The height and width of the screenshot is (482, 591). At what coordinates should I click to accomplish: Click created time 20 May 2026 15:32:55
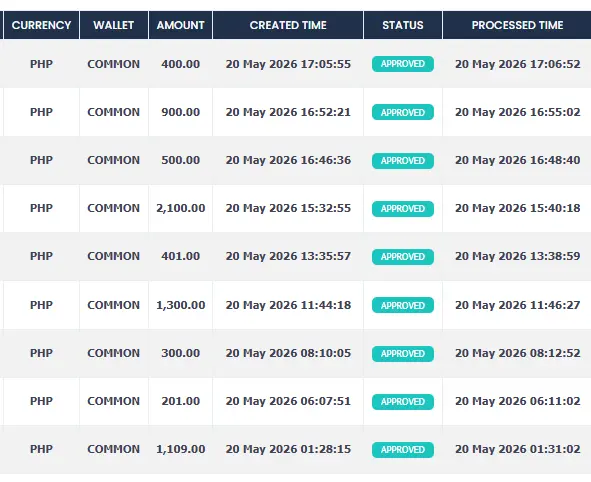tap(288, 208)
